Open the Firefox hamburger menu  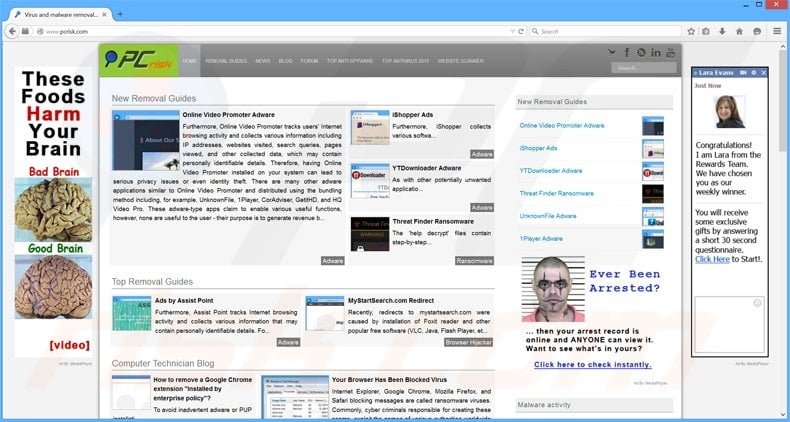tap(777, 31)
